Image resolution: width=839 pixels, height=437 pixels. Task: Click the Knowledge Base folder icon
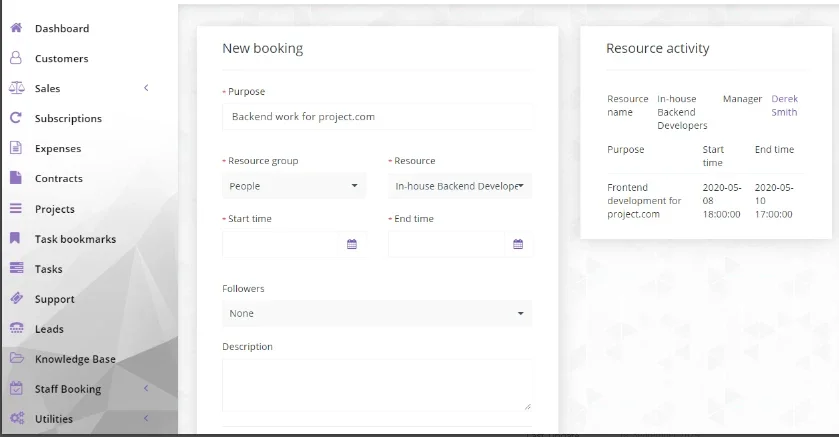click(17, 358)
